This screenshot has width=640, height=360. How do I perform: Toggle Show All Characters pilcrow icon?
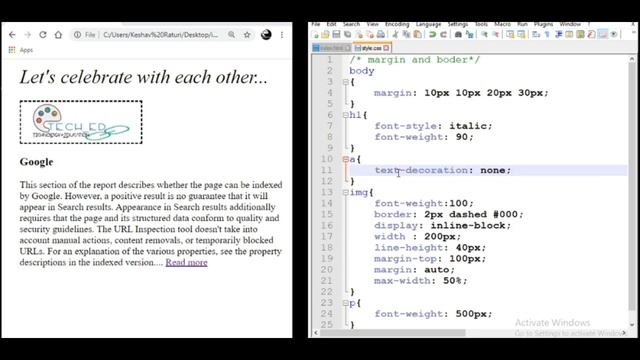click(547, 35)
